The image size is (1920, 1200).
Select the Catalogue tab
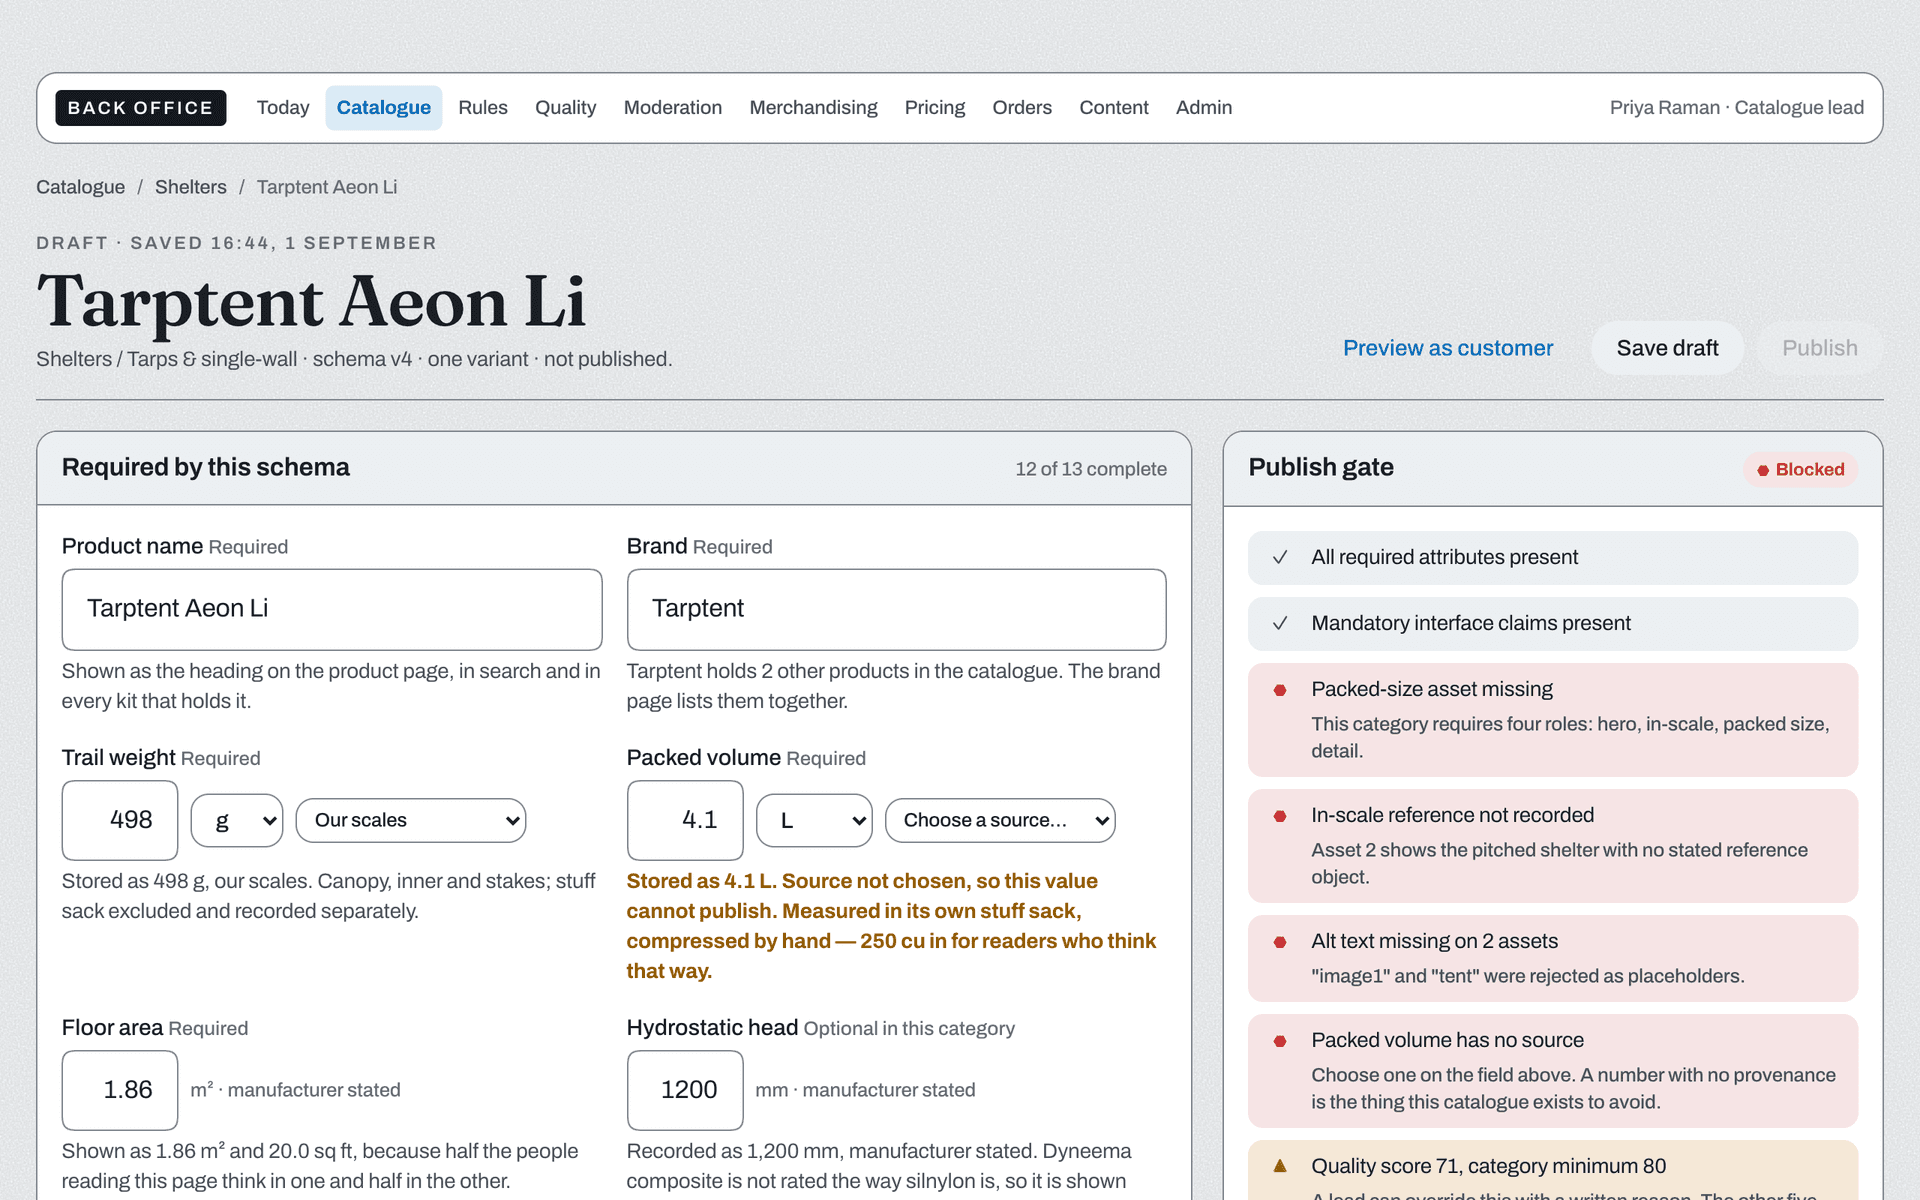[x=384, y=108]
